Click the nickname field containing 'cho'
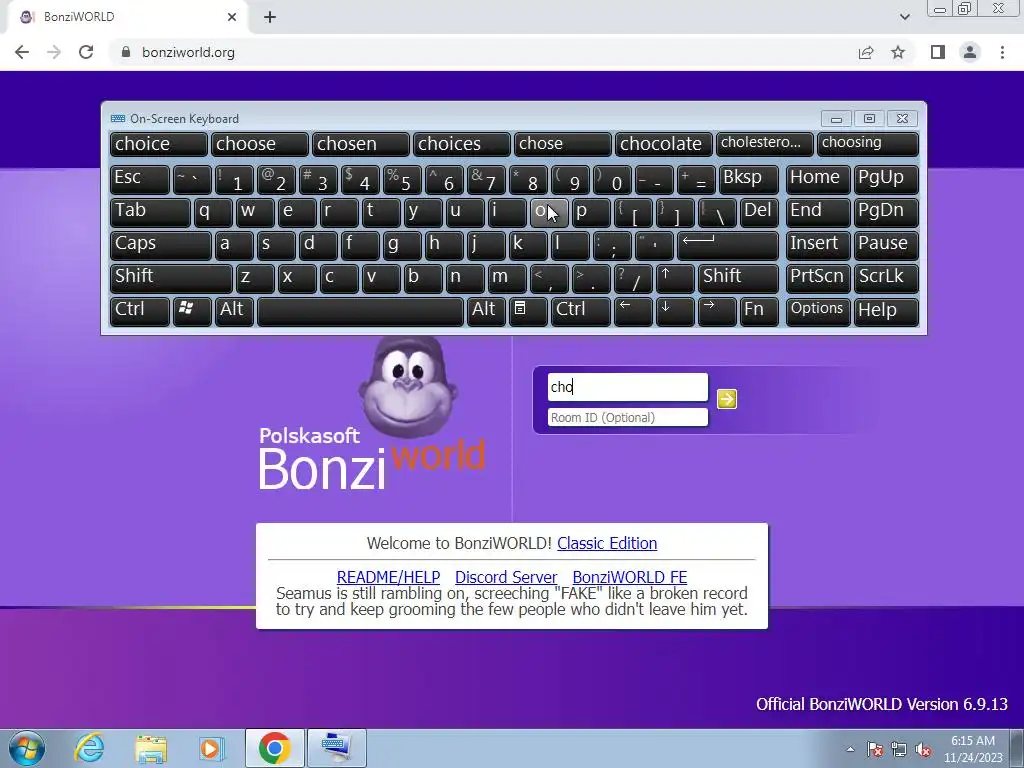 628,387
